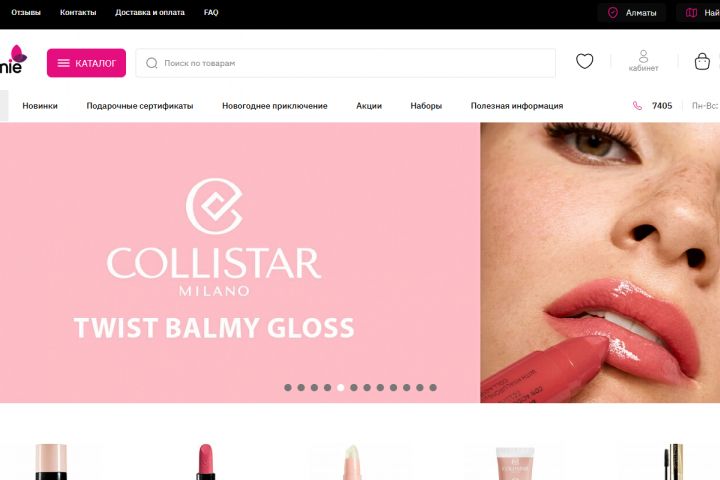The width and height of the screenshot is (720, 480).
Task: Open the Алматы city selector
Action: click(632, 13)
